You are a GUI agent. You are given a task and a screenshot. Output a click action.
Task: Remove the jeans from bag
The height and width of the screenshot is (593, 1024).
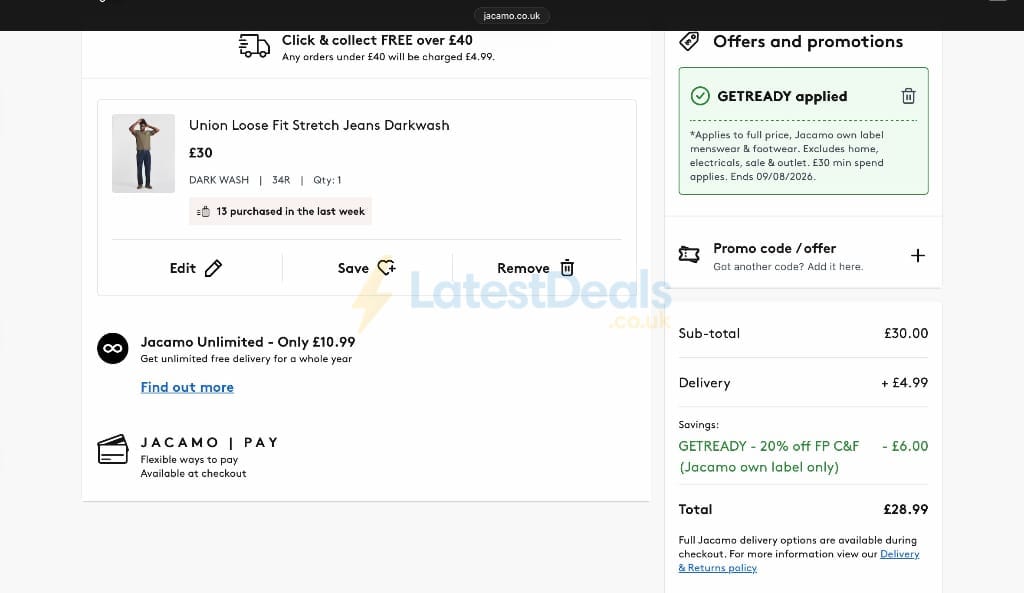pos(536,268)
